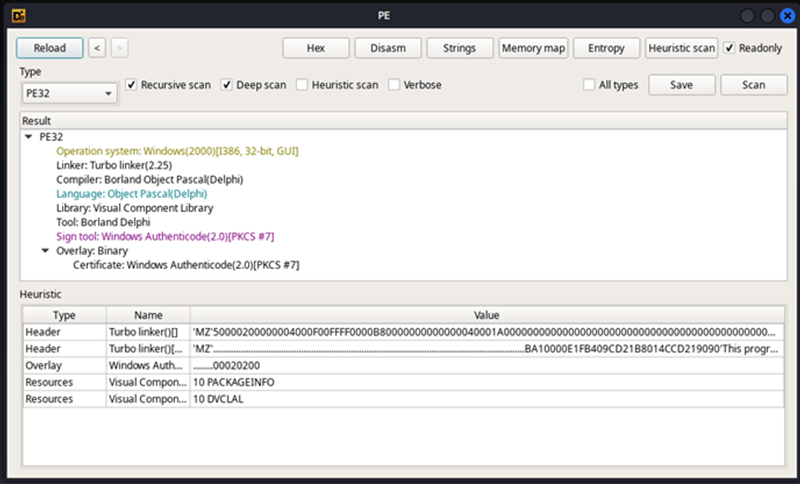Open the PE32 Type dropdown
Screen dimensions: 800x484
[69, 93]
